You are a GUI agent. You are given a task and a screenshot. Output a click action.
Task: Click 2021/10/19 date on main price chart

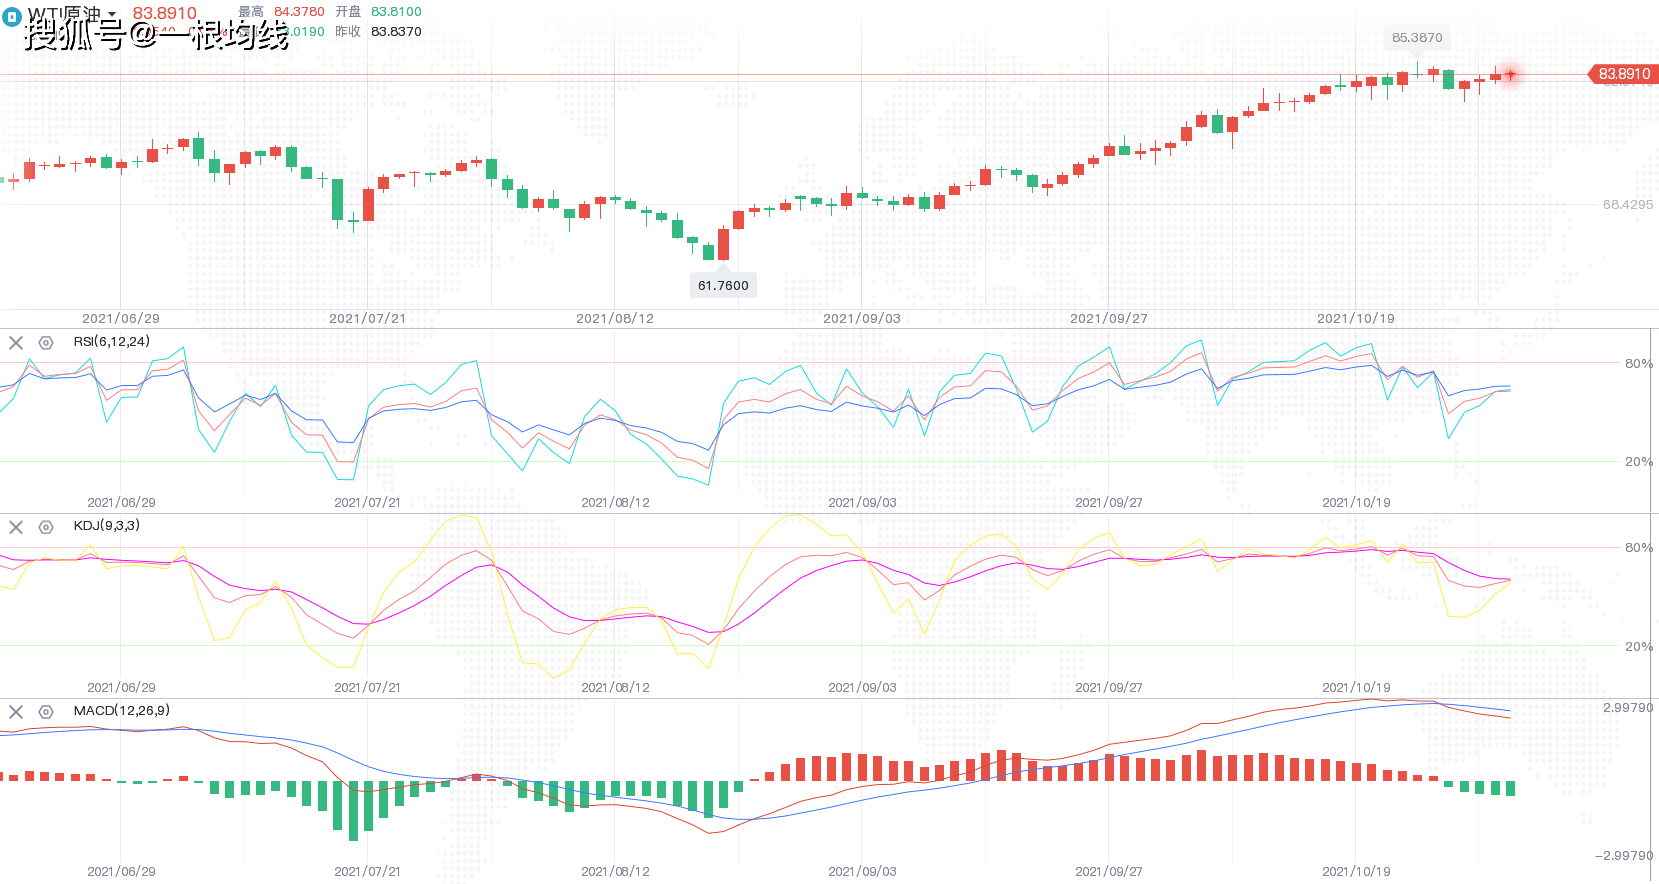pyautogui.click(x=1356, y=318)
